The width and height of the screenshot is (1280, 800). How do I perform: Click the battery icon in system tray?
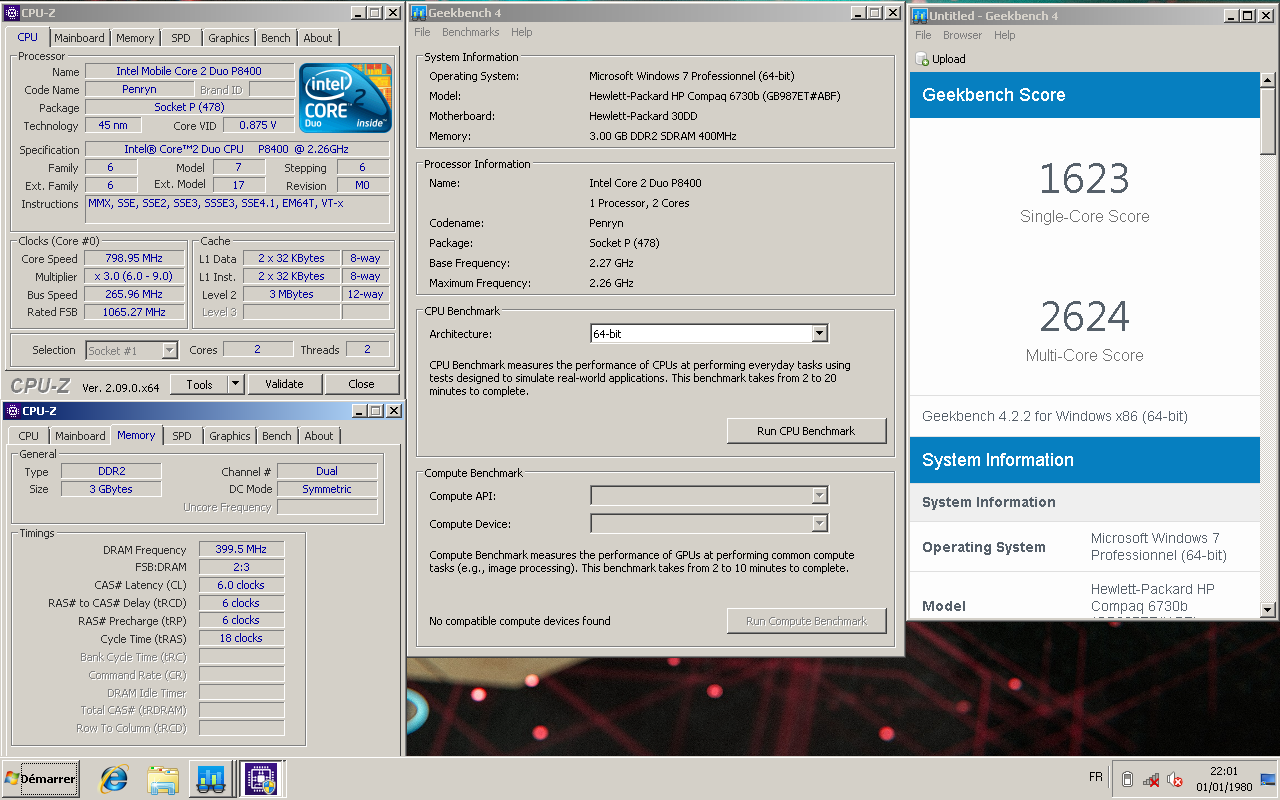[x=1127, y=779]
